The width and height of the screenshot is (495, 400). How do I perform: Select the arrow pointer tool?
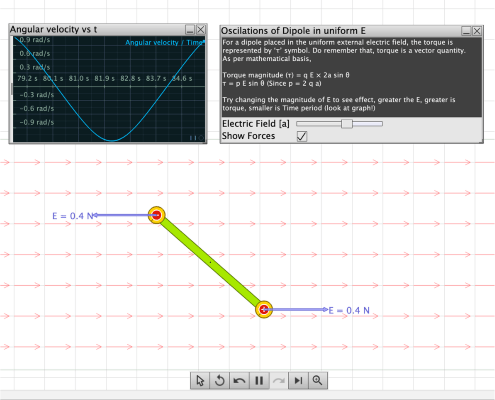tap(200, 380)
